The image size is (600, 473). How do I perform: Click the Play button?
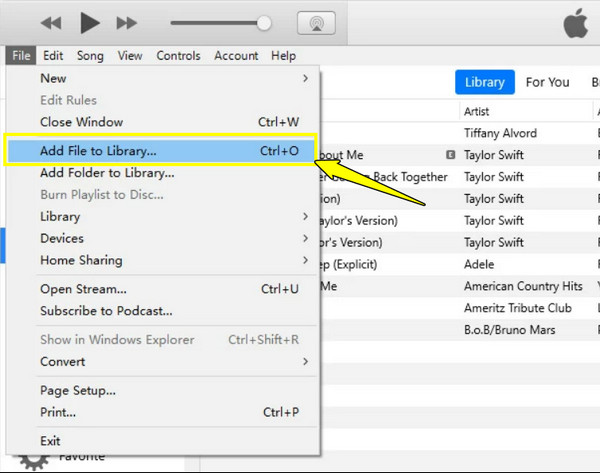click(x=90, y=23)
